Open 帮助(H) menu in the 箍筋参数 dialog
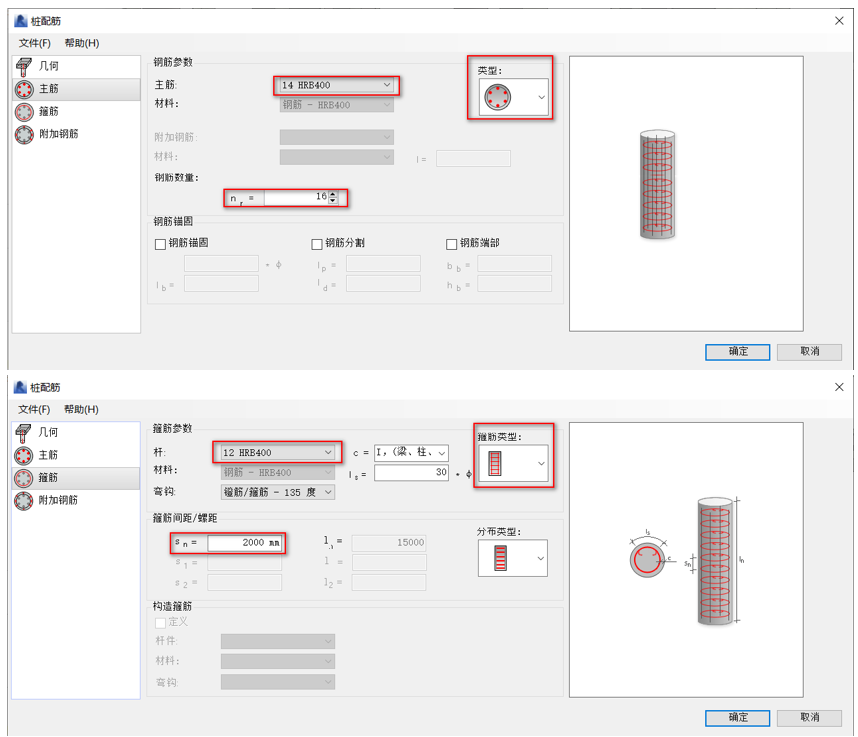 pos(81,409)
